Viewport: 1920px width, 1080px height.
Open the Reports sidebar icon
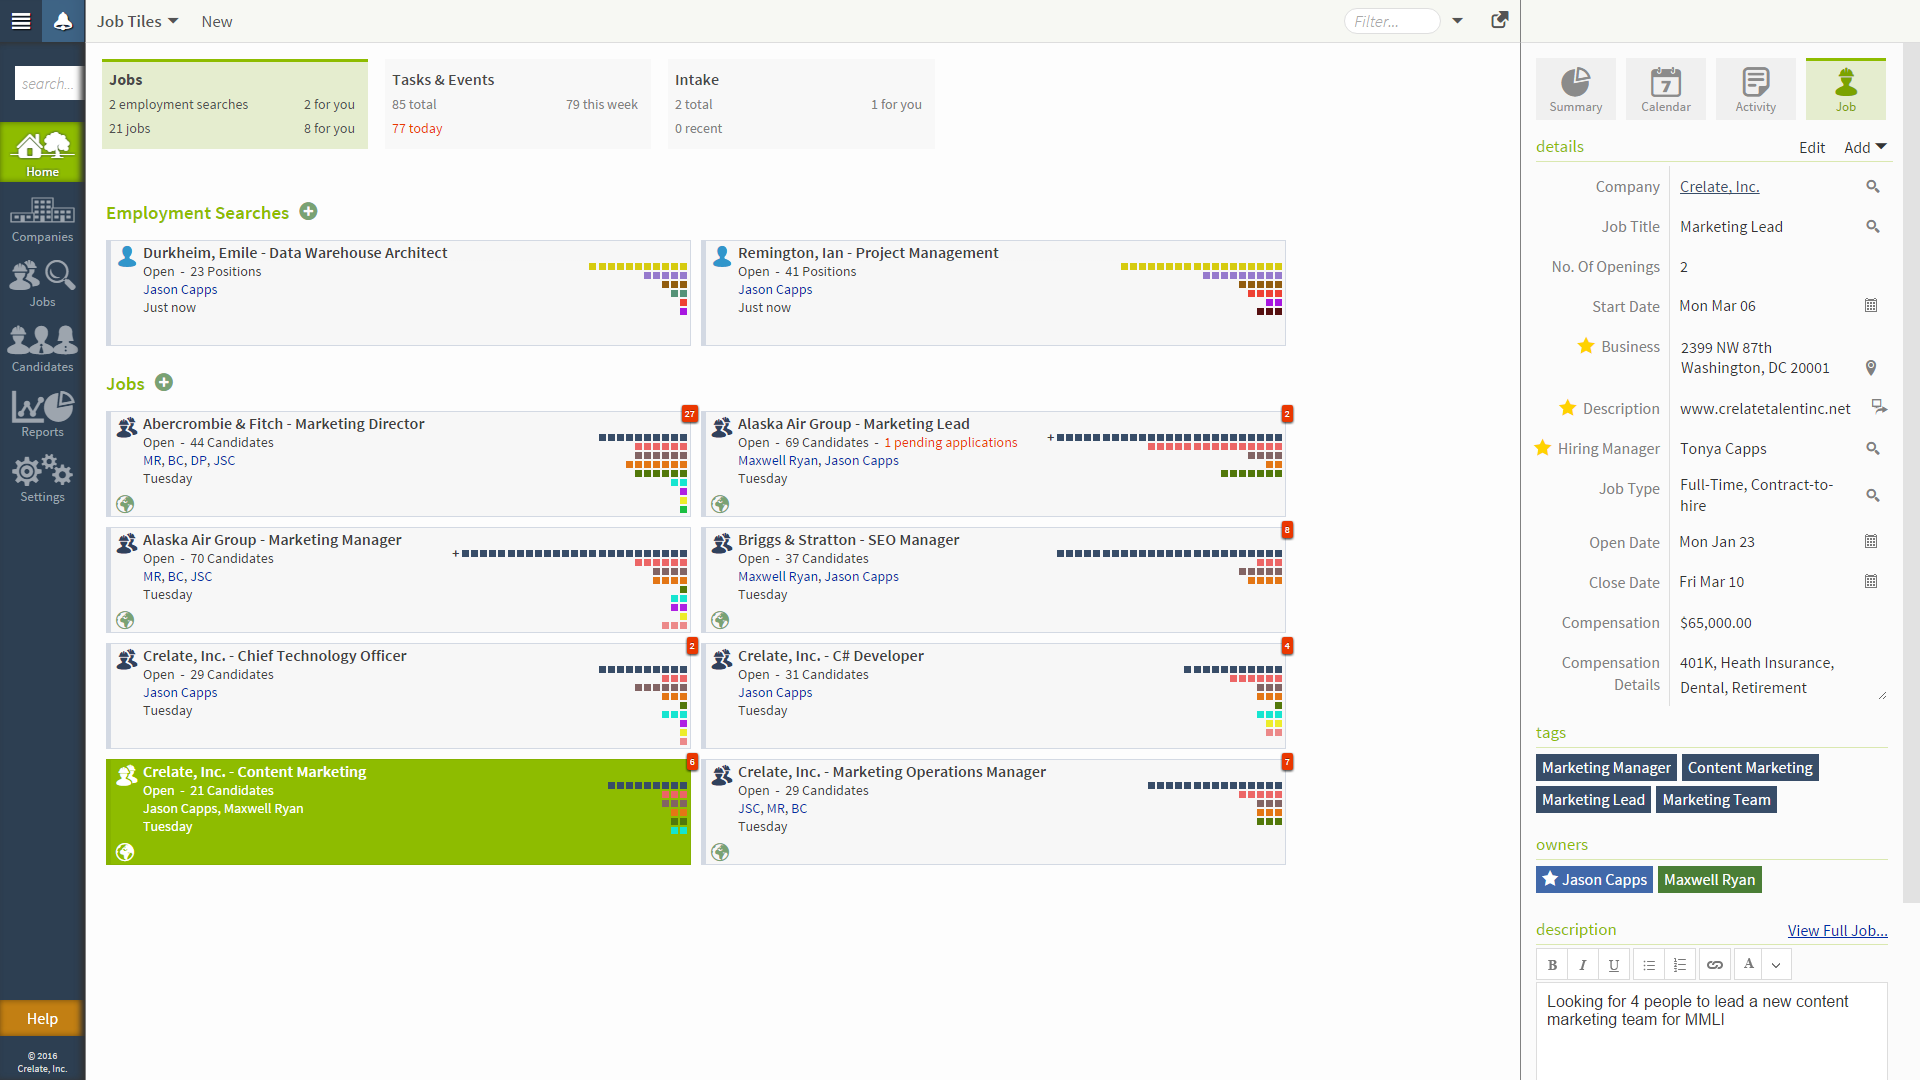coord(42,414)
